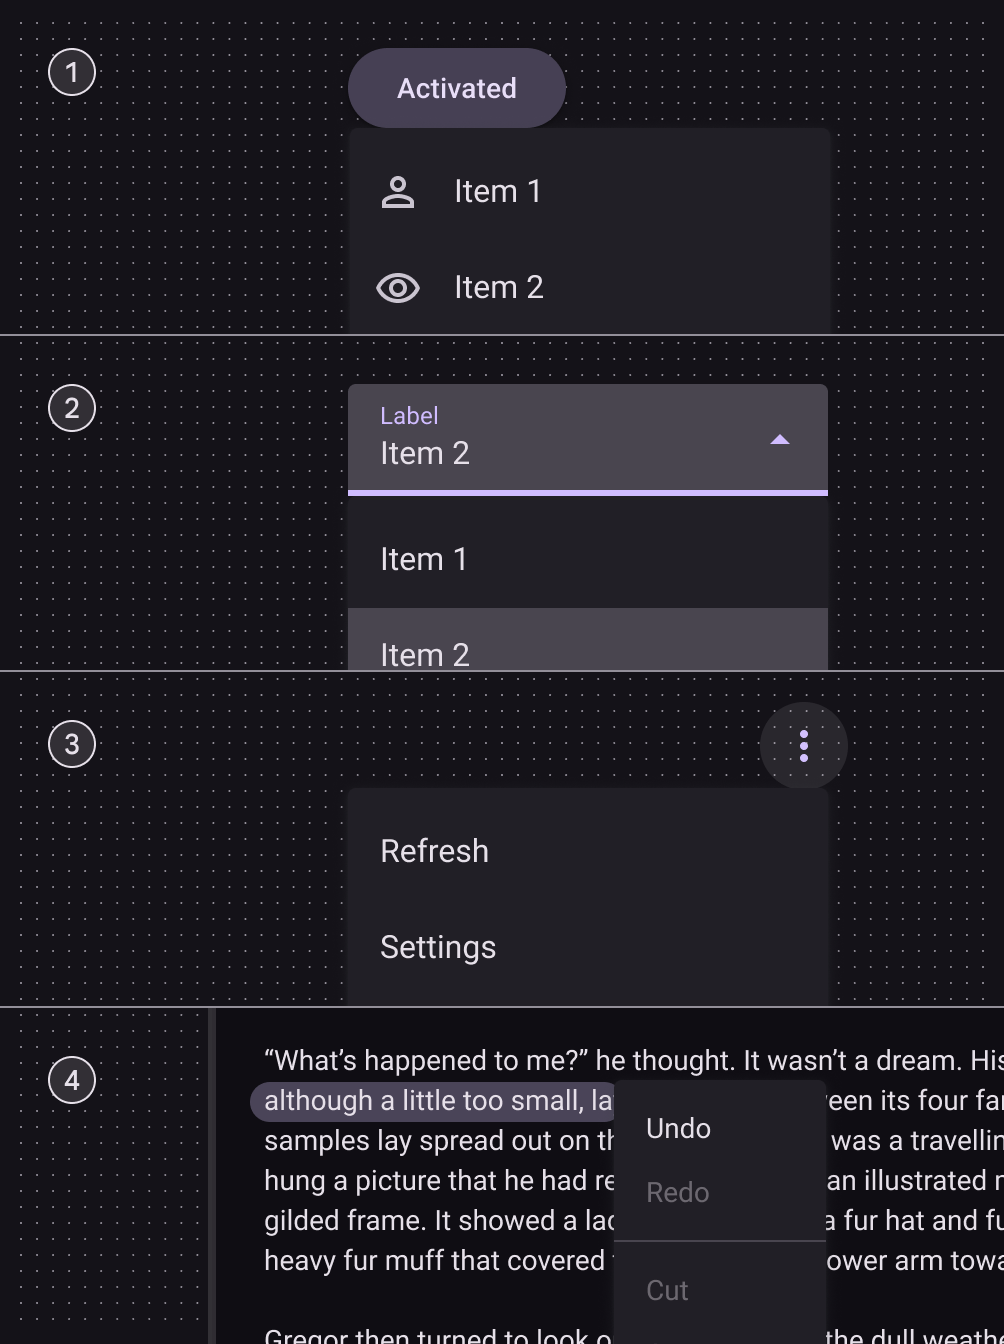Click the eye icon beside Item 2
This screenshot has width=1004, height=1344.
click(x=398, y=288)
